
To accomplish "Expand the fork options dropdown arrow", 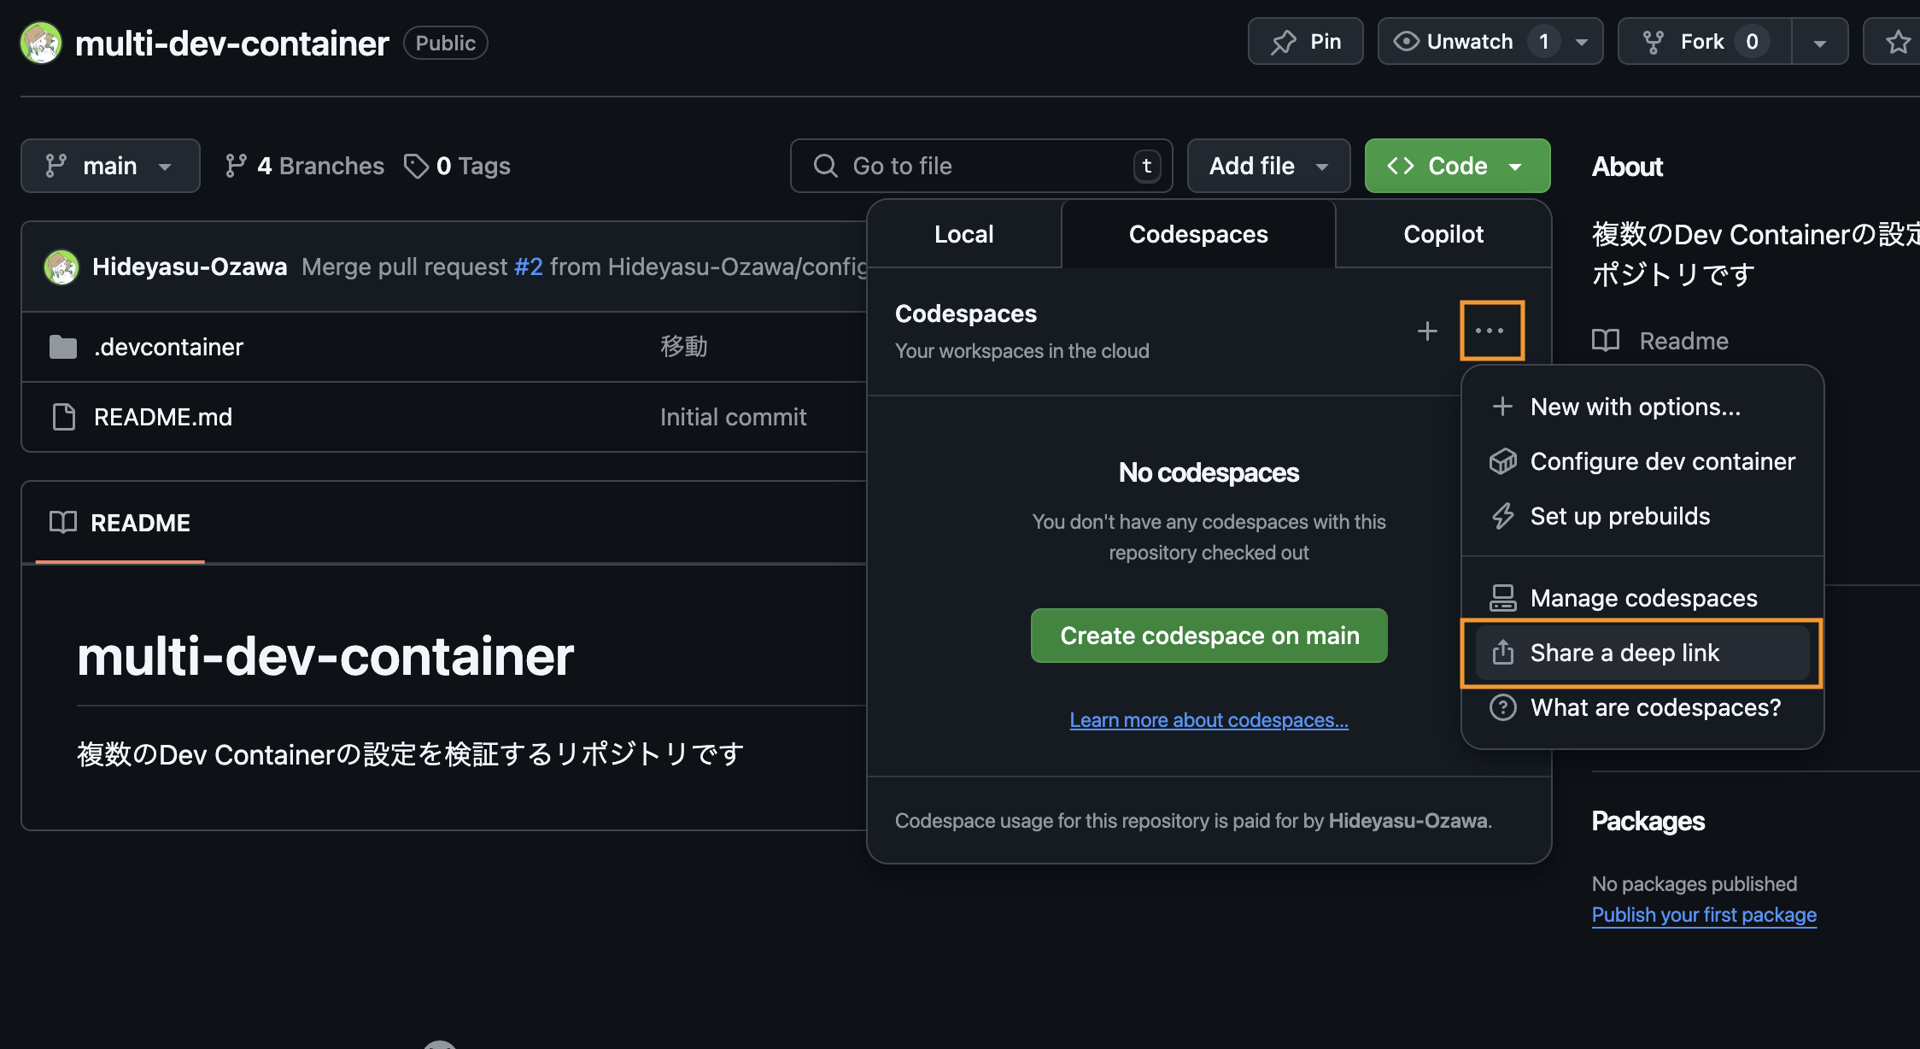I will point(1820,42).
